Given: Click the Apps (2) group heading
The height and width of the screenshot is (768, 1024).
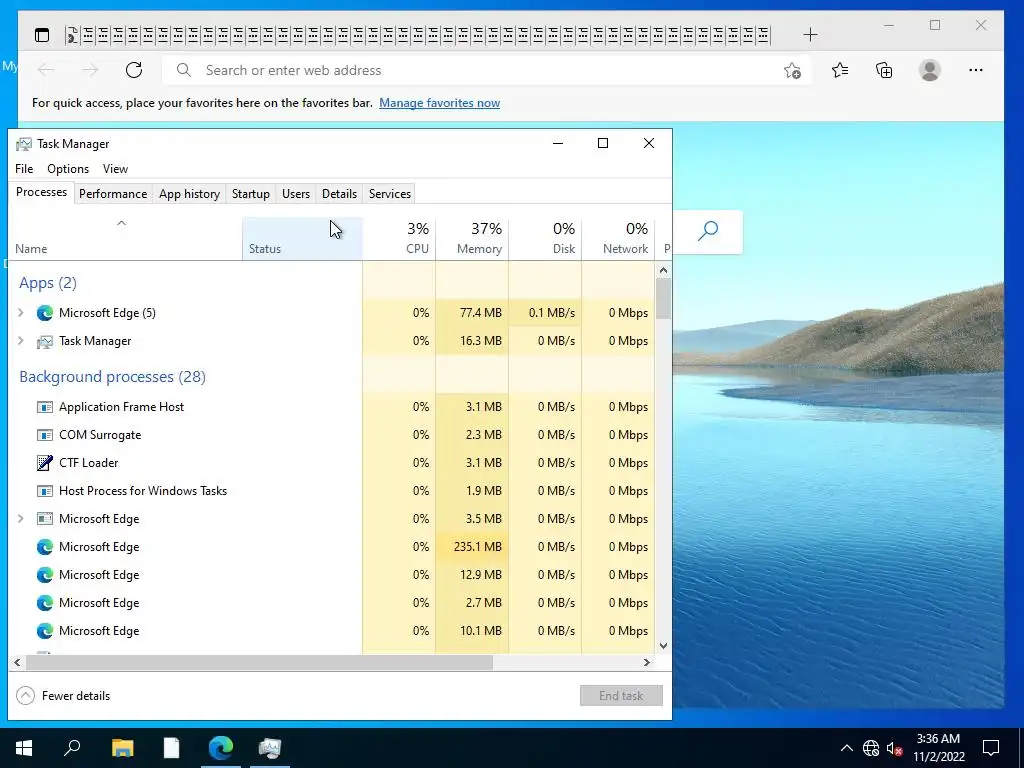Looking at the screenshot, I should 48,283.
